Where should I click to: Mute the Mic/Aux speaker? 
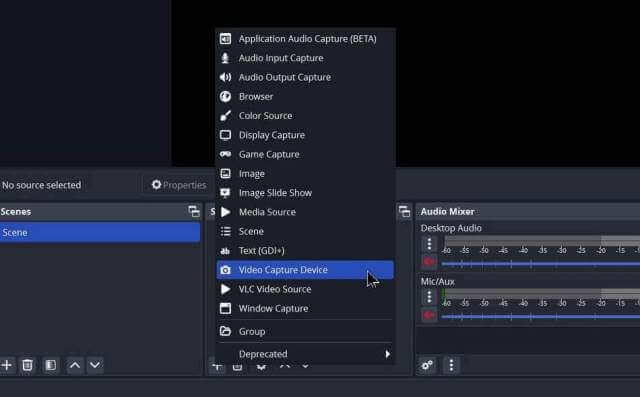click(x=429, y=315)
